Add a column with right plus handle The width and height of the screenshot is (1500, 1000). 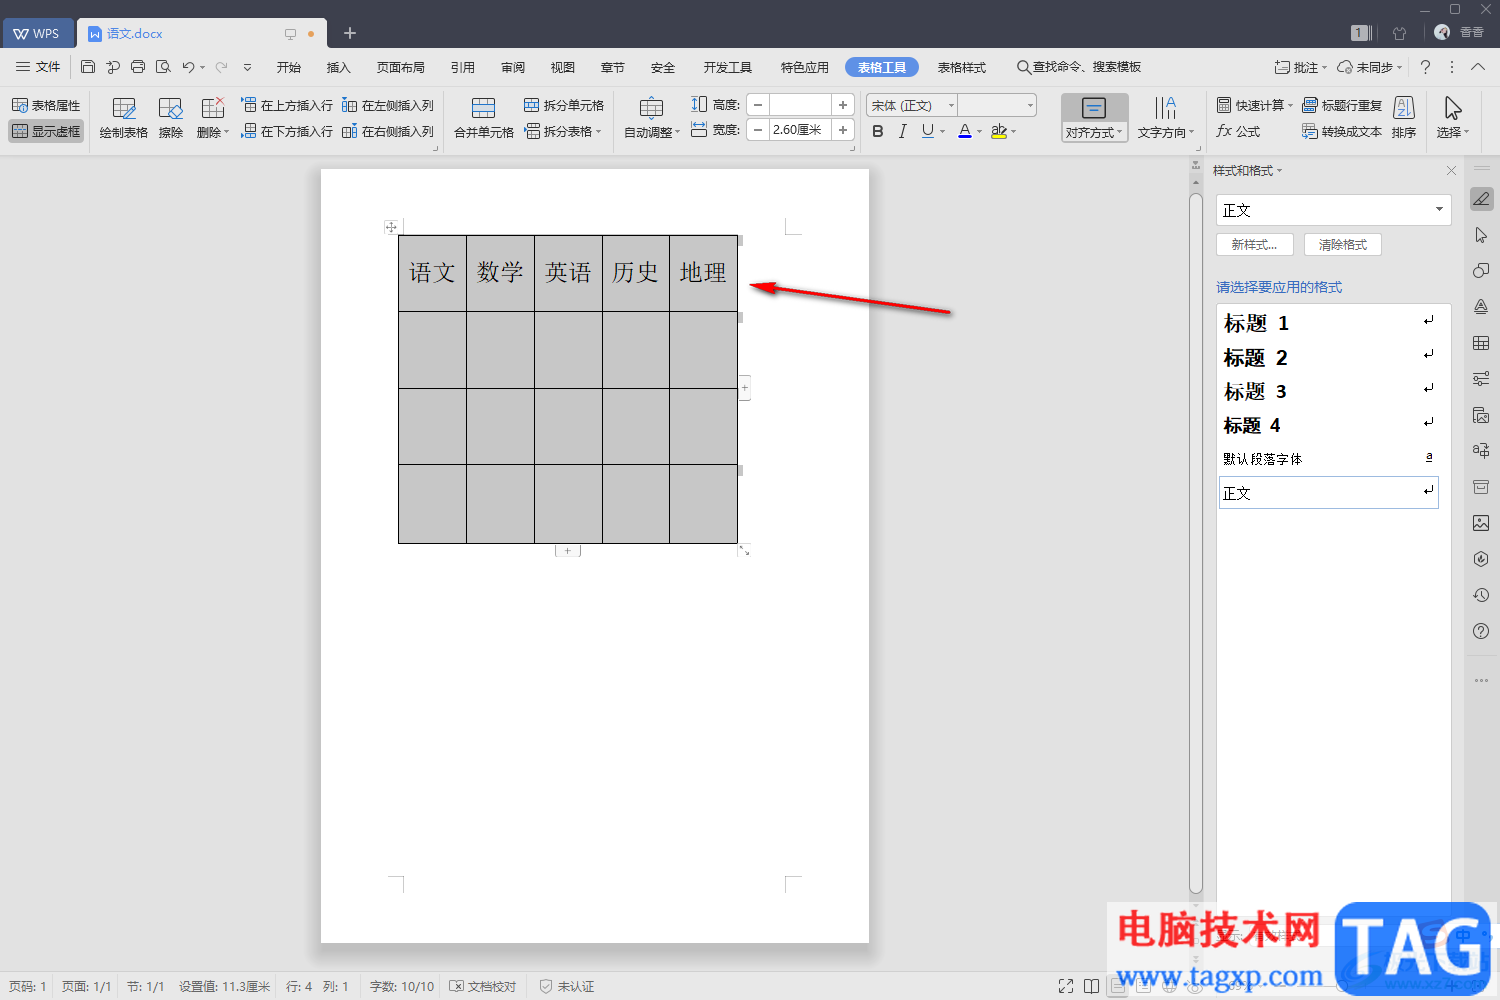pos(744,388)
